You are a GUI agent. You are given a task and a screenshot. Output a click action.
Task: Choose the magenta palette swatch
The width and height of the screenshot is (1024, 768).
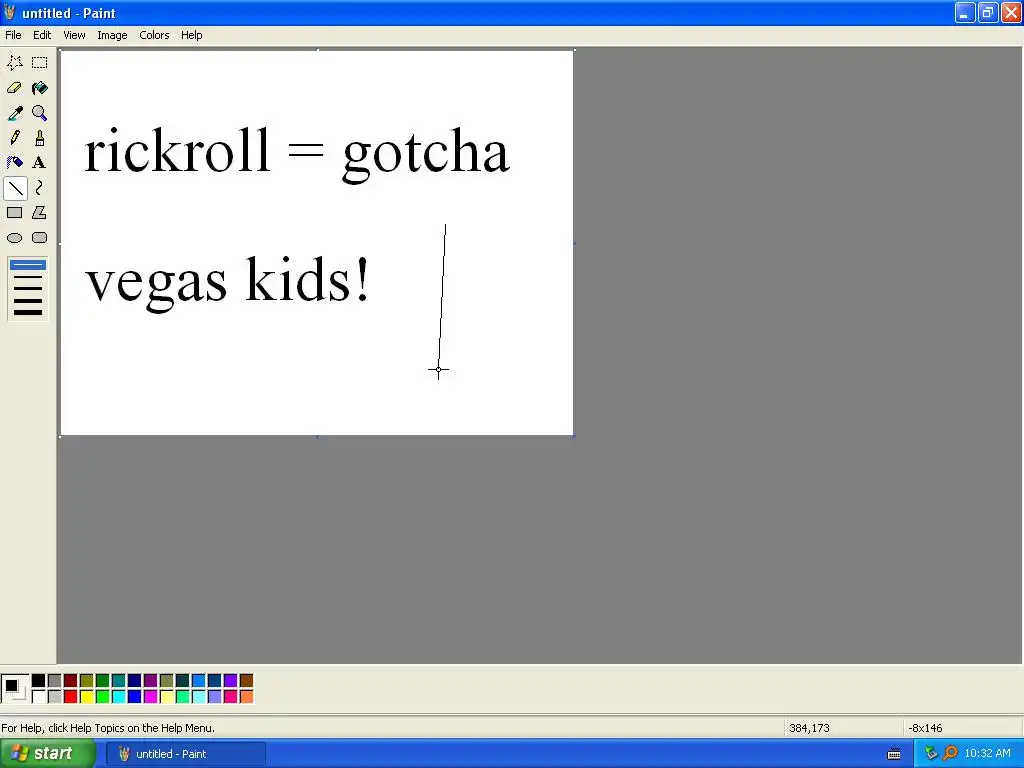pos(150,697)
